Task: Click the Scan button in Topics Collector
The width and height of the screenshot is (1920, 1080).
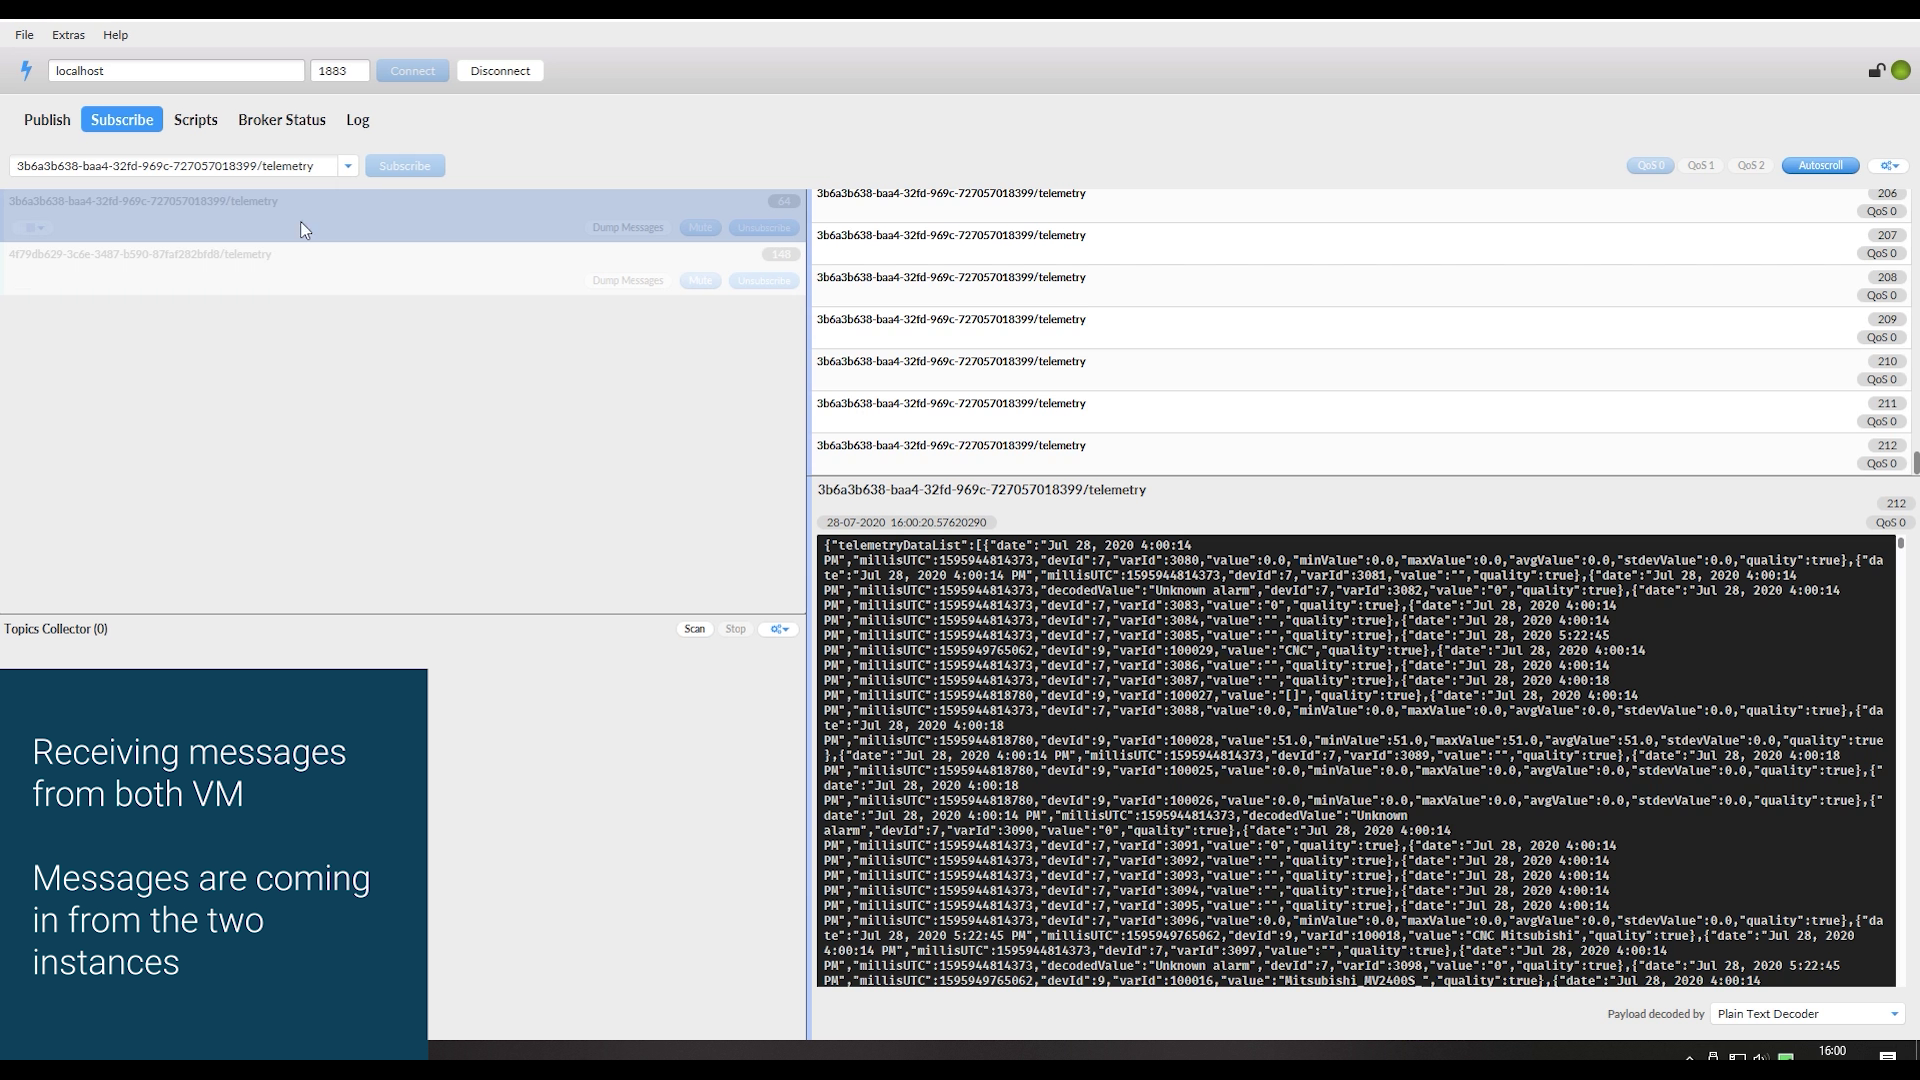Action: click(694, 629)
